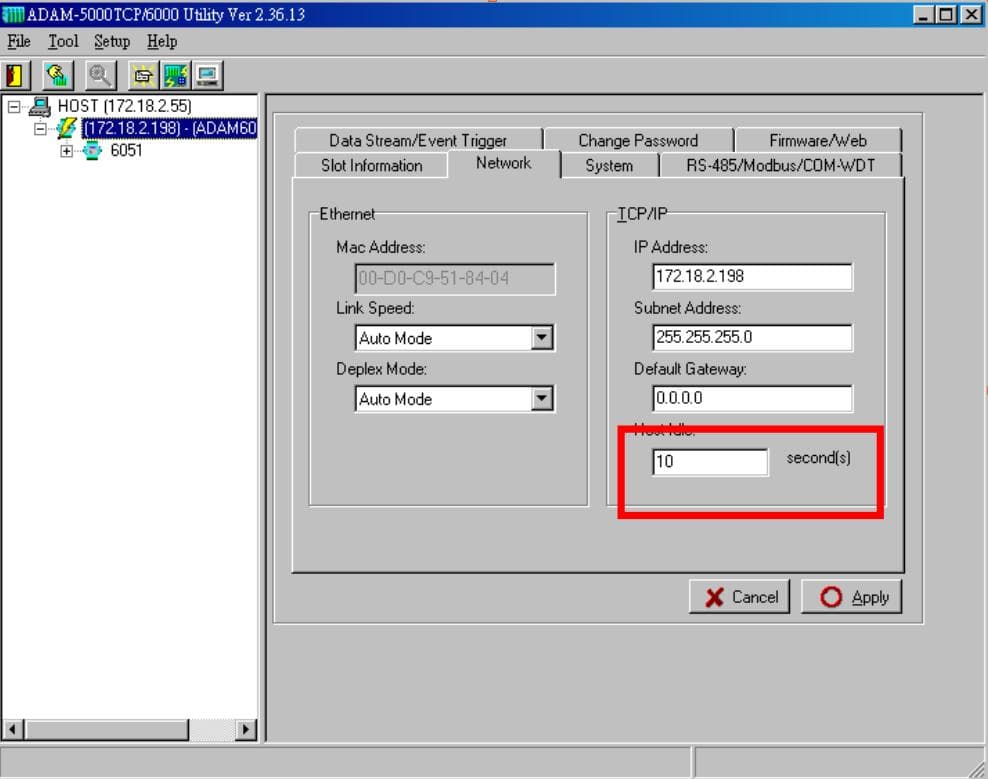Select the Network tab
Image resolution: width=988 pixels, height=779 pixels.
coord(503,163)
